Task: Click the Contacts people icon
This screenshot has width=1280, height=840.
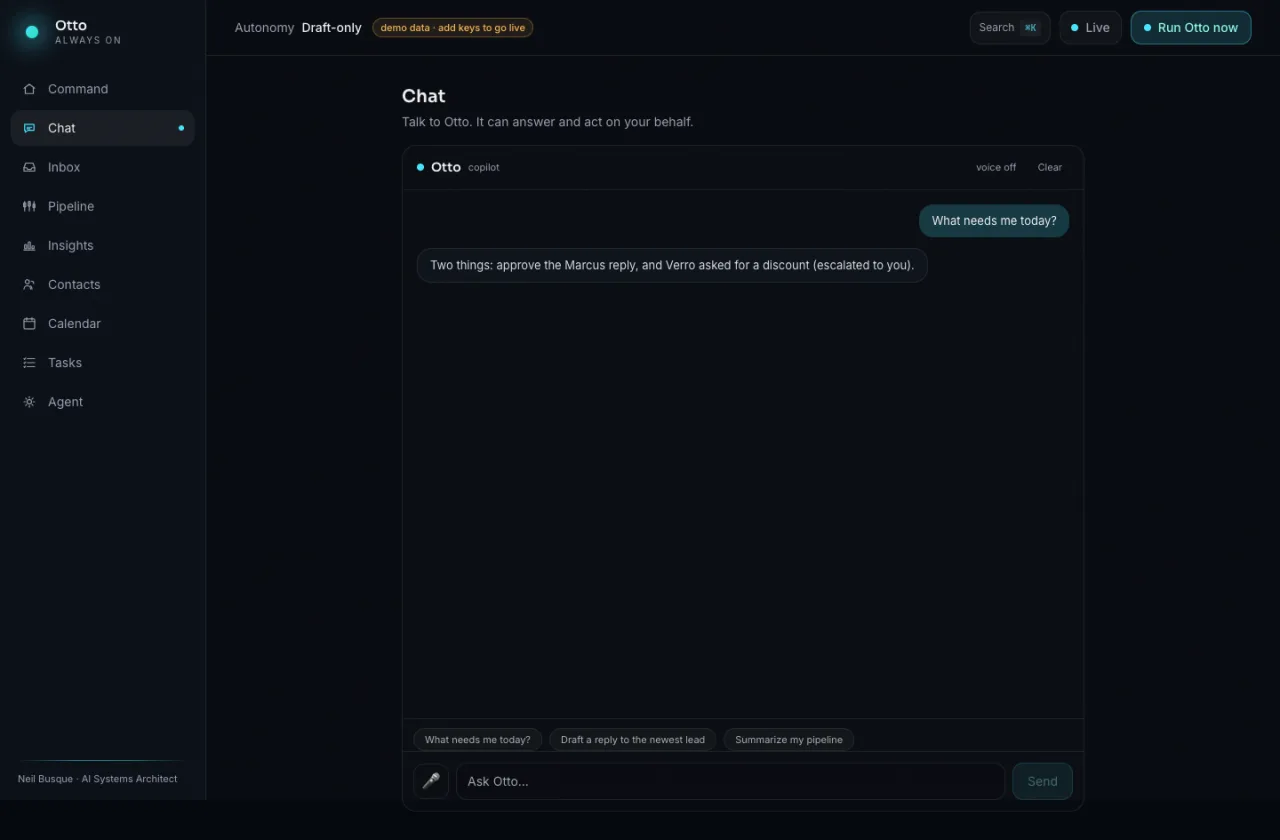Action: 29,284
